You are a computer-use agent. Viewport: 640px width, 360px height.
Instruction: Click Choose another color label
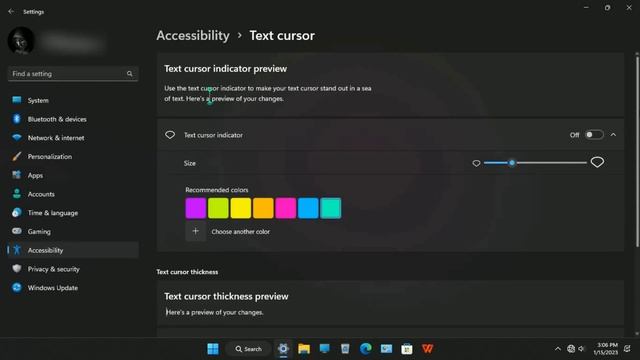point(240,231)
